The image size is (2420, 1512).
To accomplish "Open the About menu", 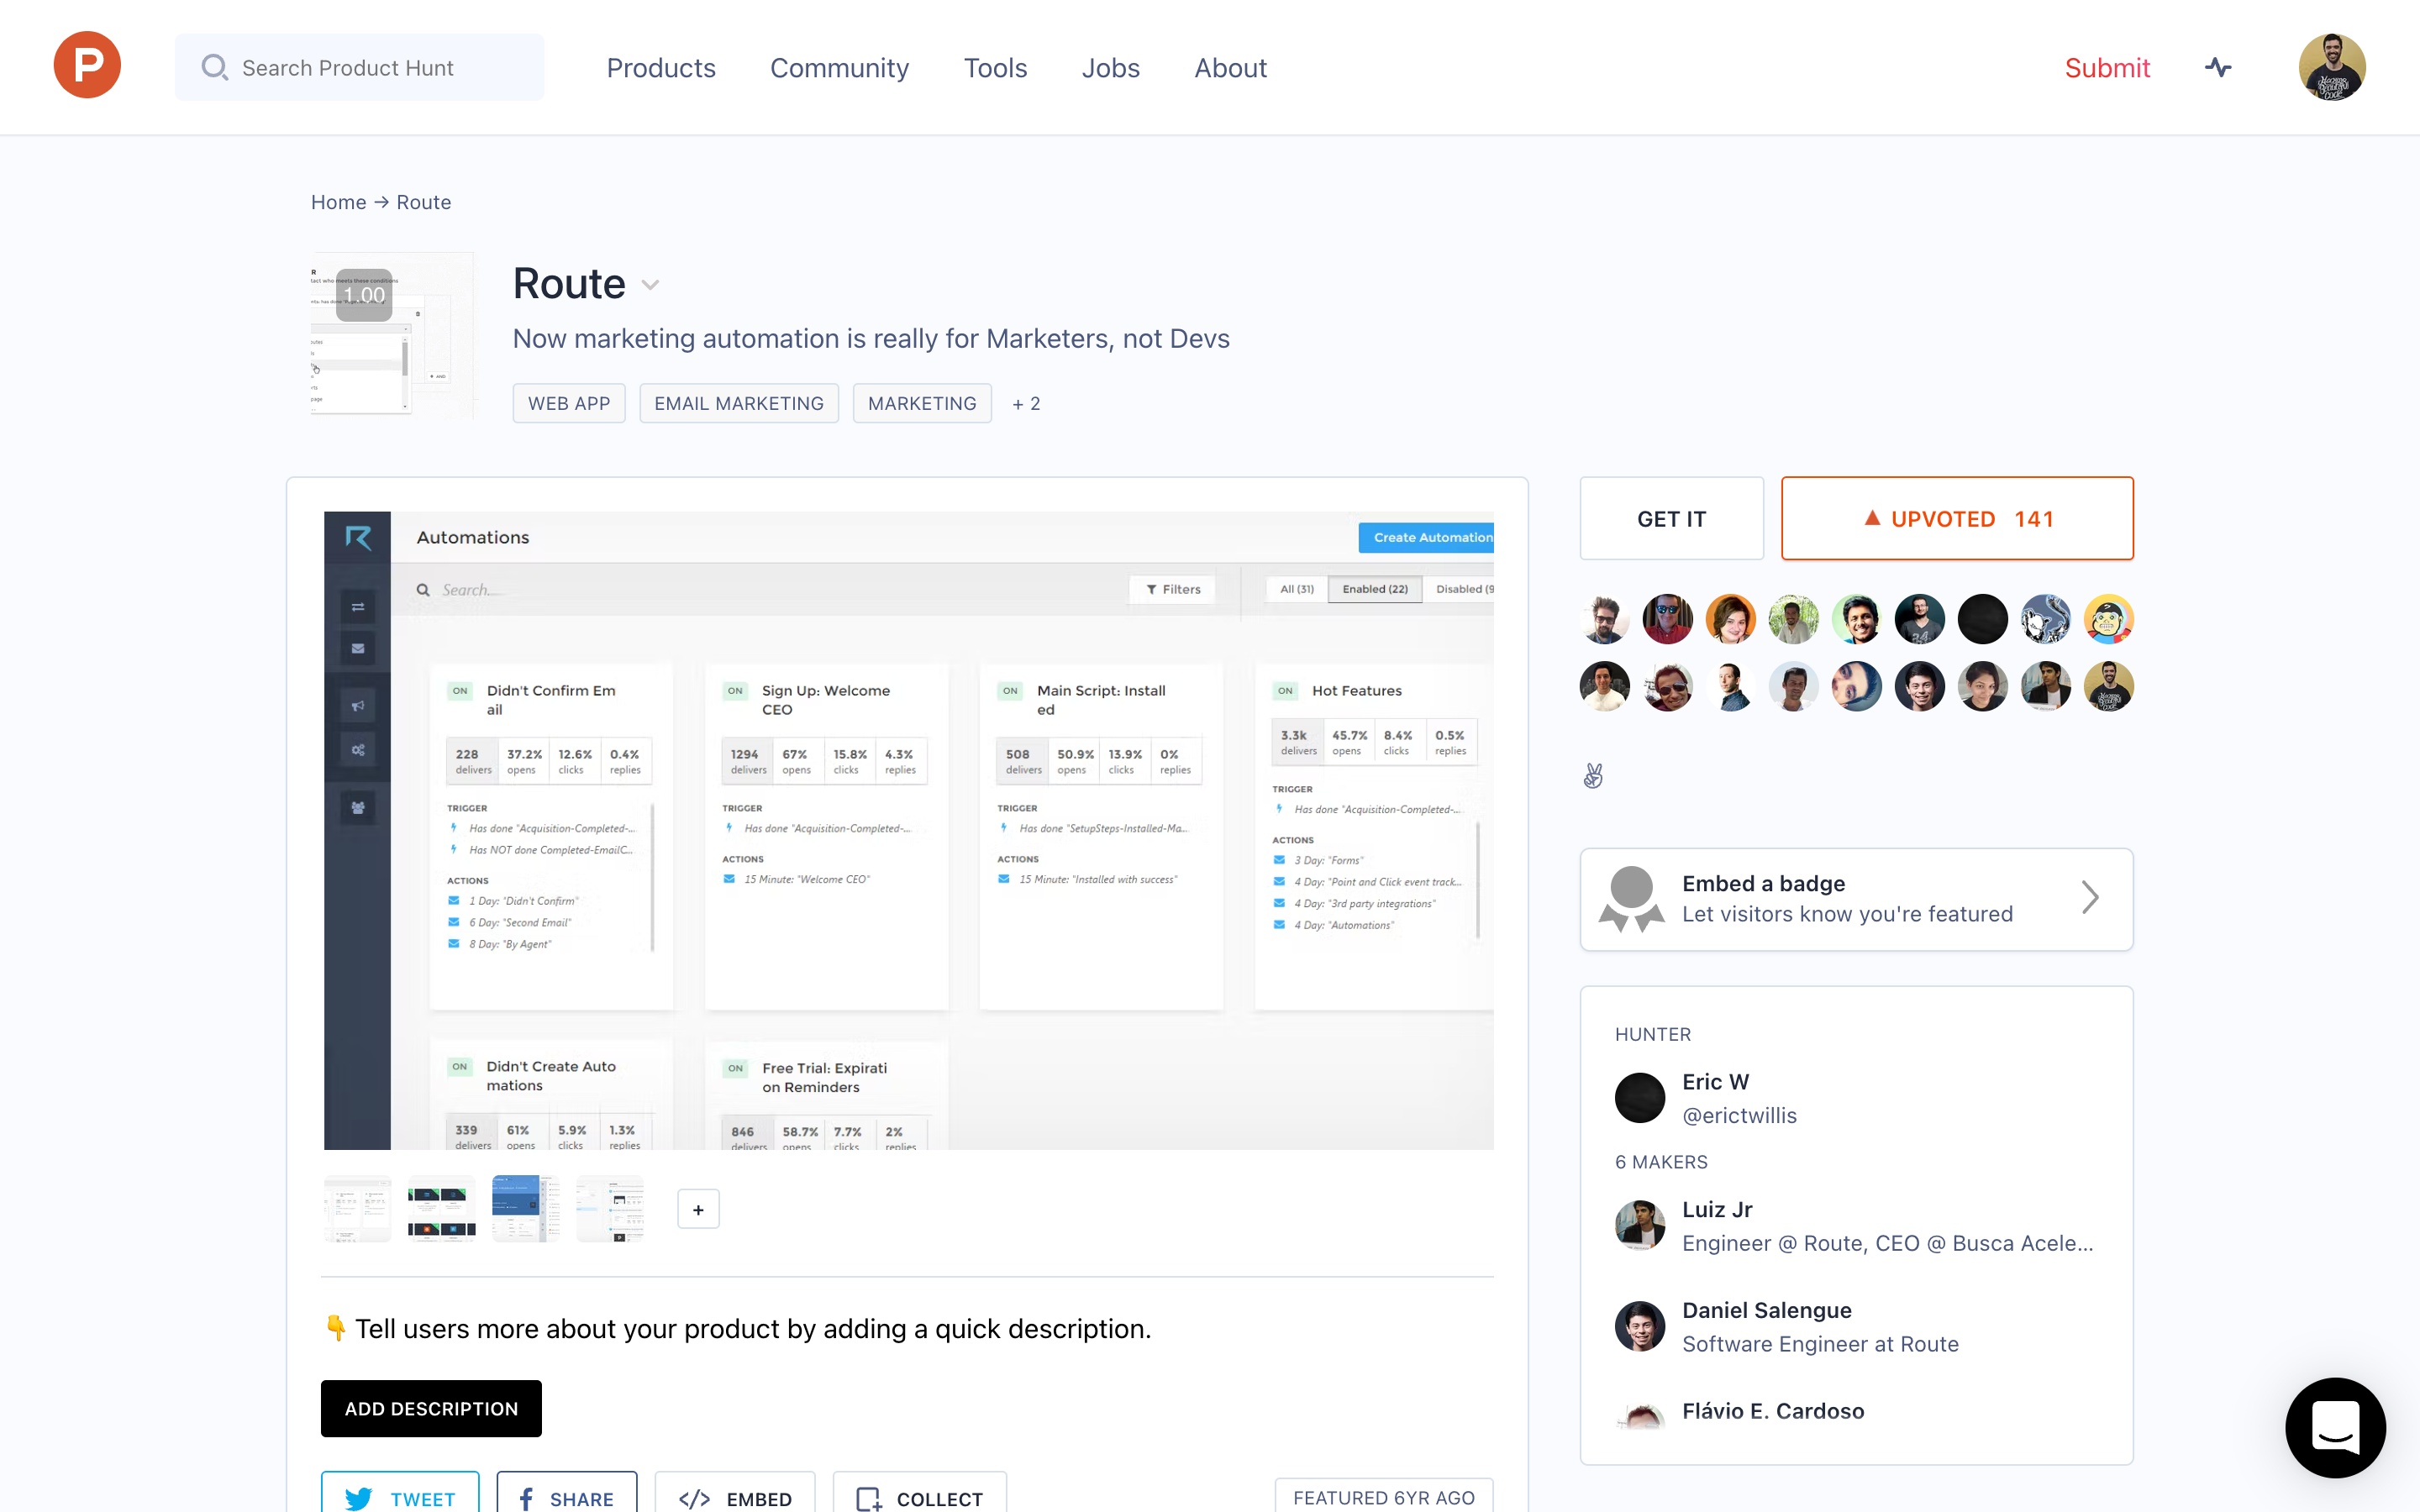I will pyautogui.click(x=1230, y=67).
